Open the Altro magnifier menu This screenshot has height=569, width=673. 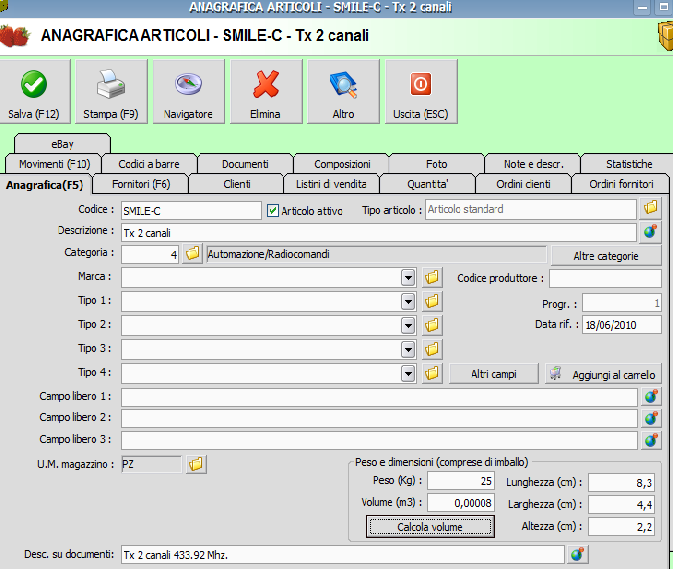tap(343, 91)
